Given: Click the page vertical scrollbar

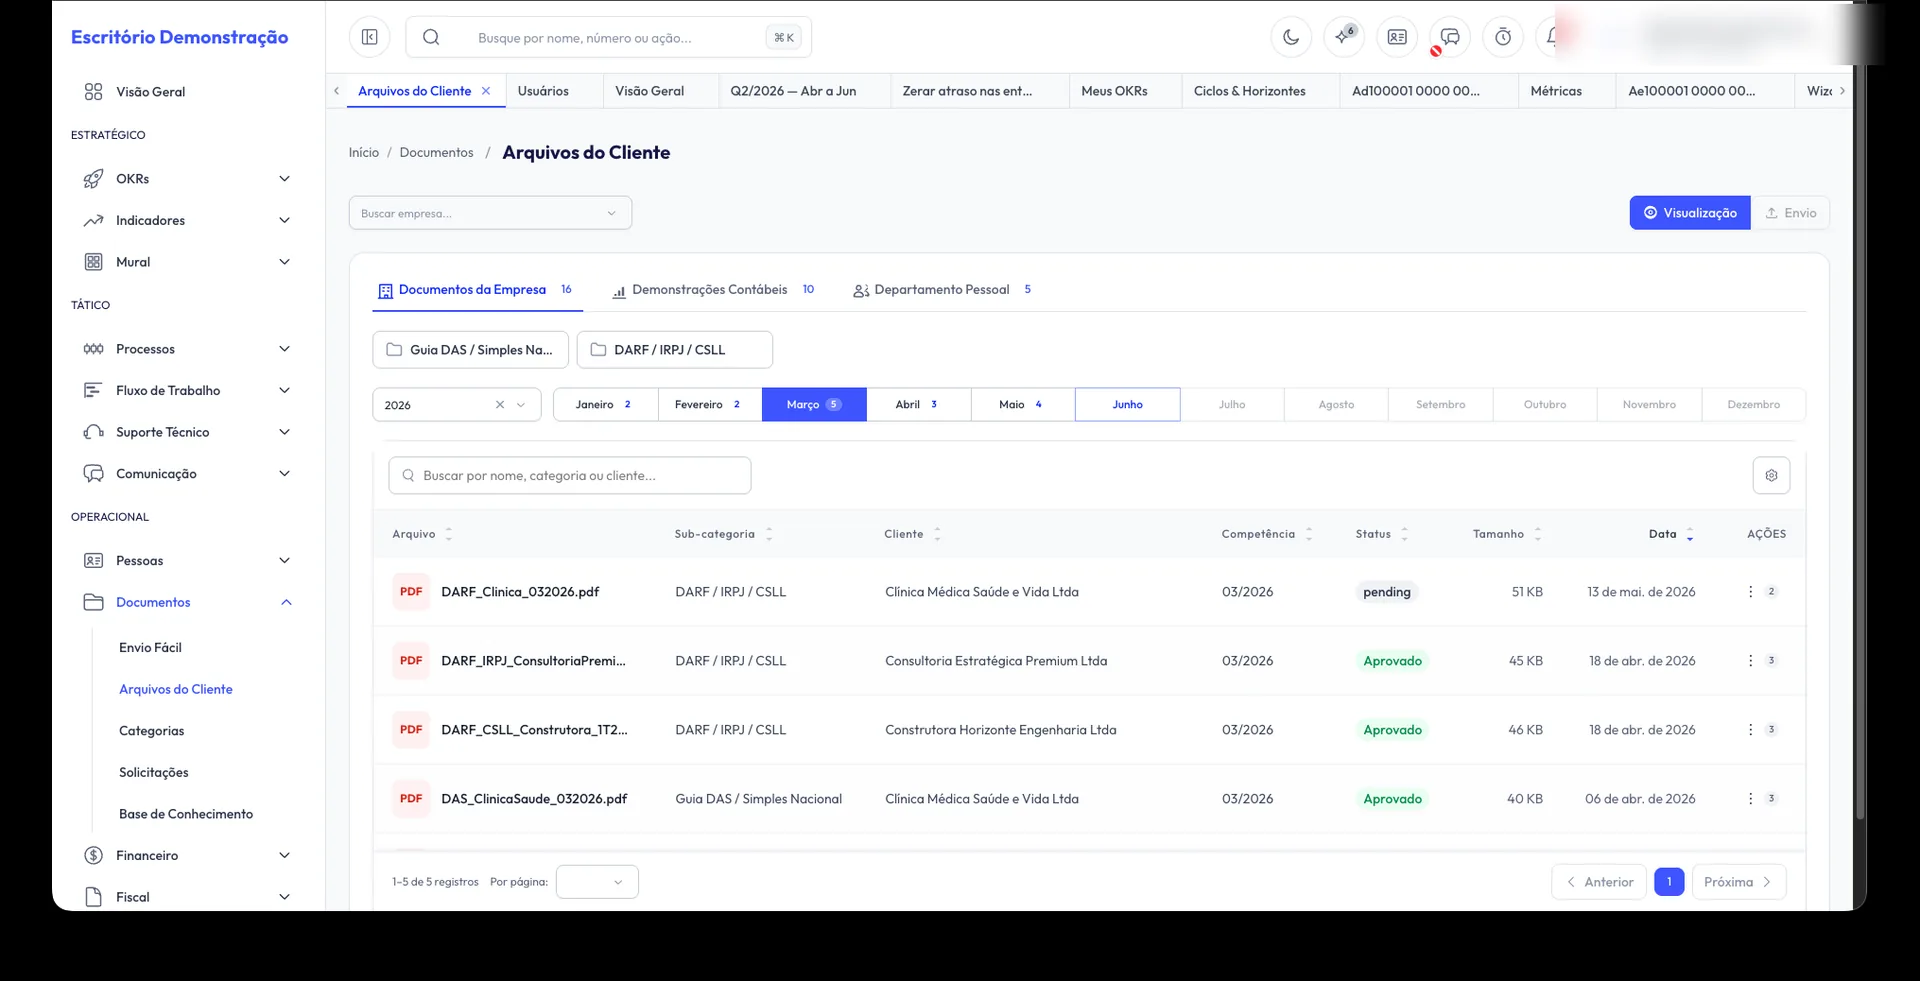Looking at the screenshot, I should 1860,440.
